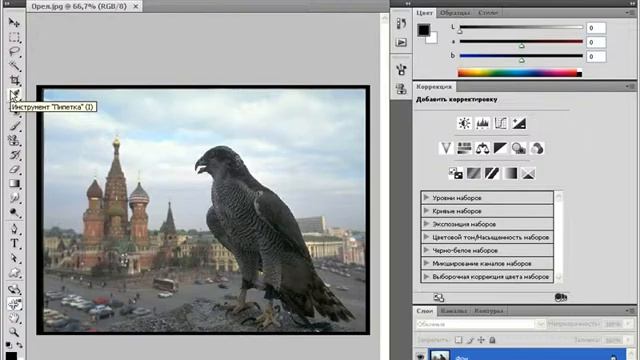Add a Brightness/Contrast adjustment
Viewport: 640px width, 360px height.
tap(464, 123)
